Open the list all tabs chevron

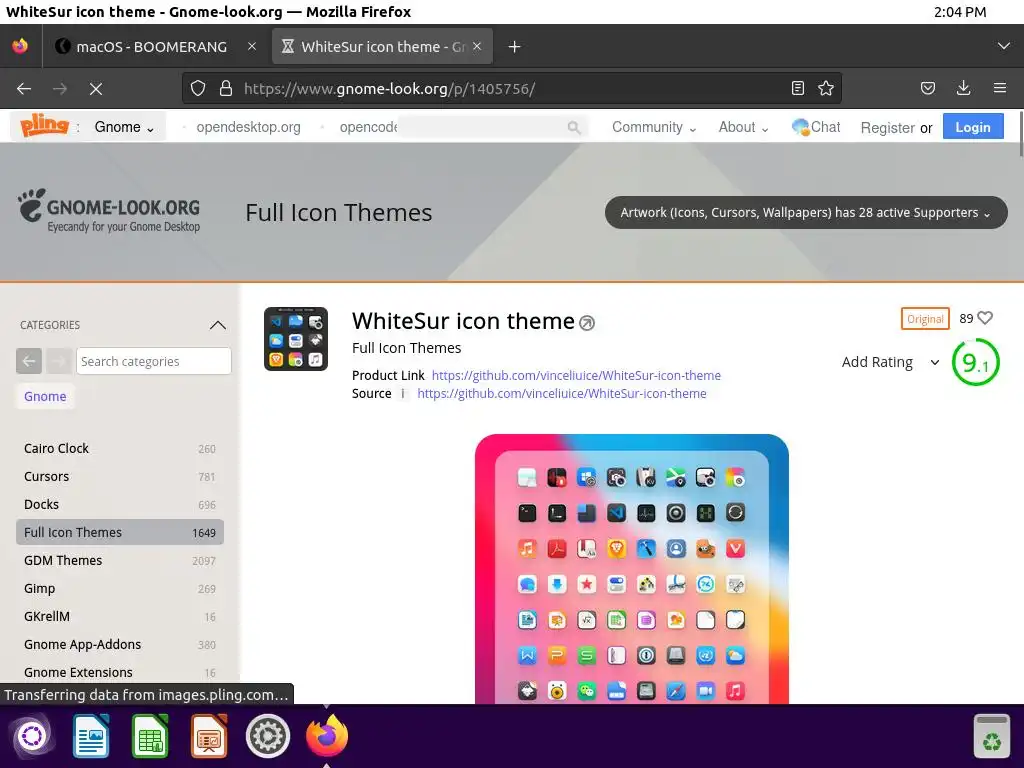pos(1004,46)
